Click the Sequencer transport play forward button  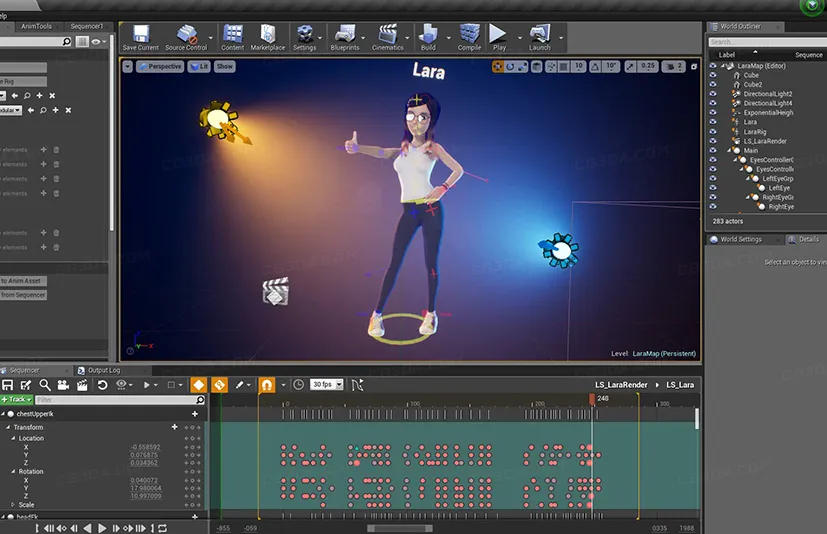[102, 528]
